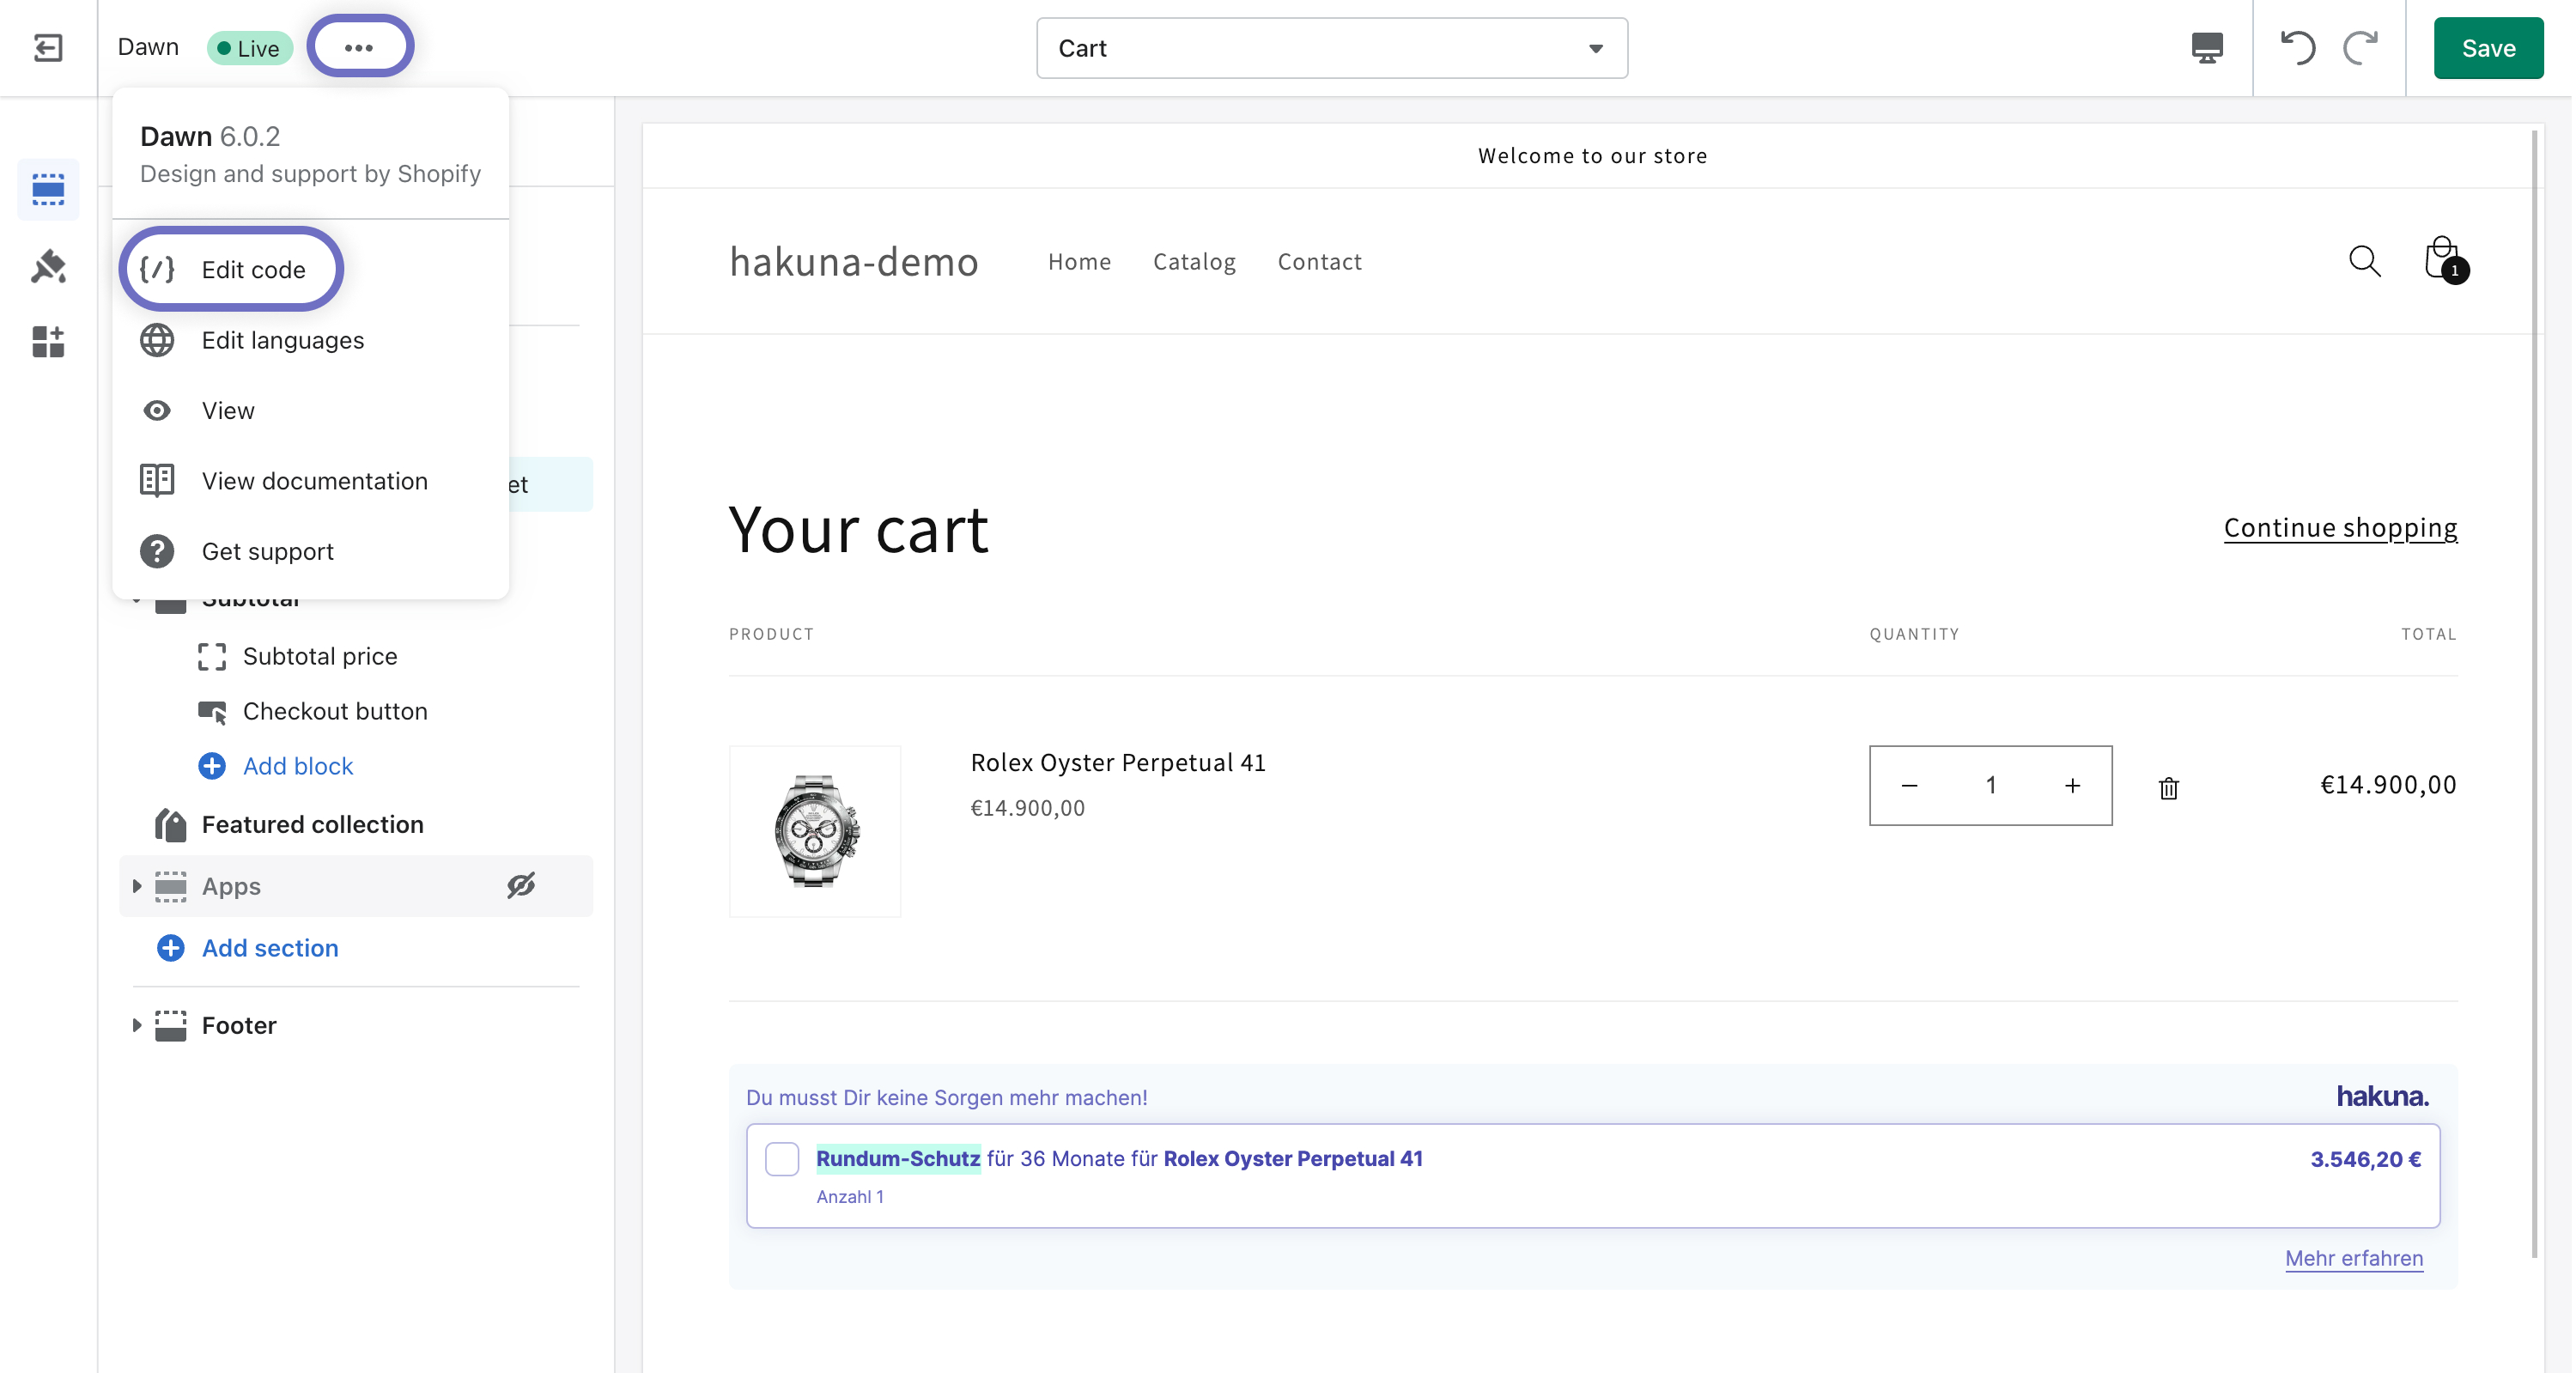Choose Edit languages from menu
2576x1373 pixels.
pos(282,340)
